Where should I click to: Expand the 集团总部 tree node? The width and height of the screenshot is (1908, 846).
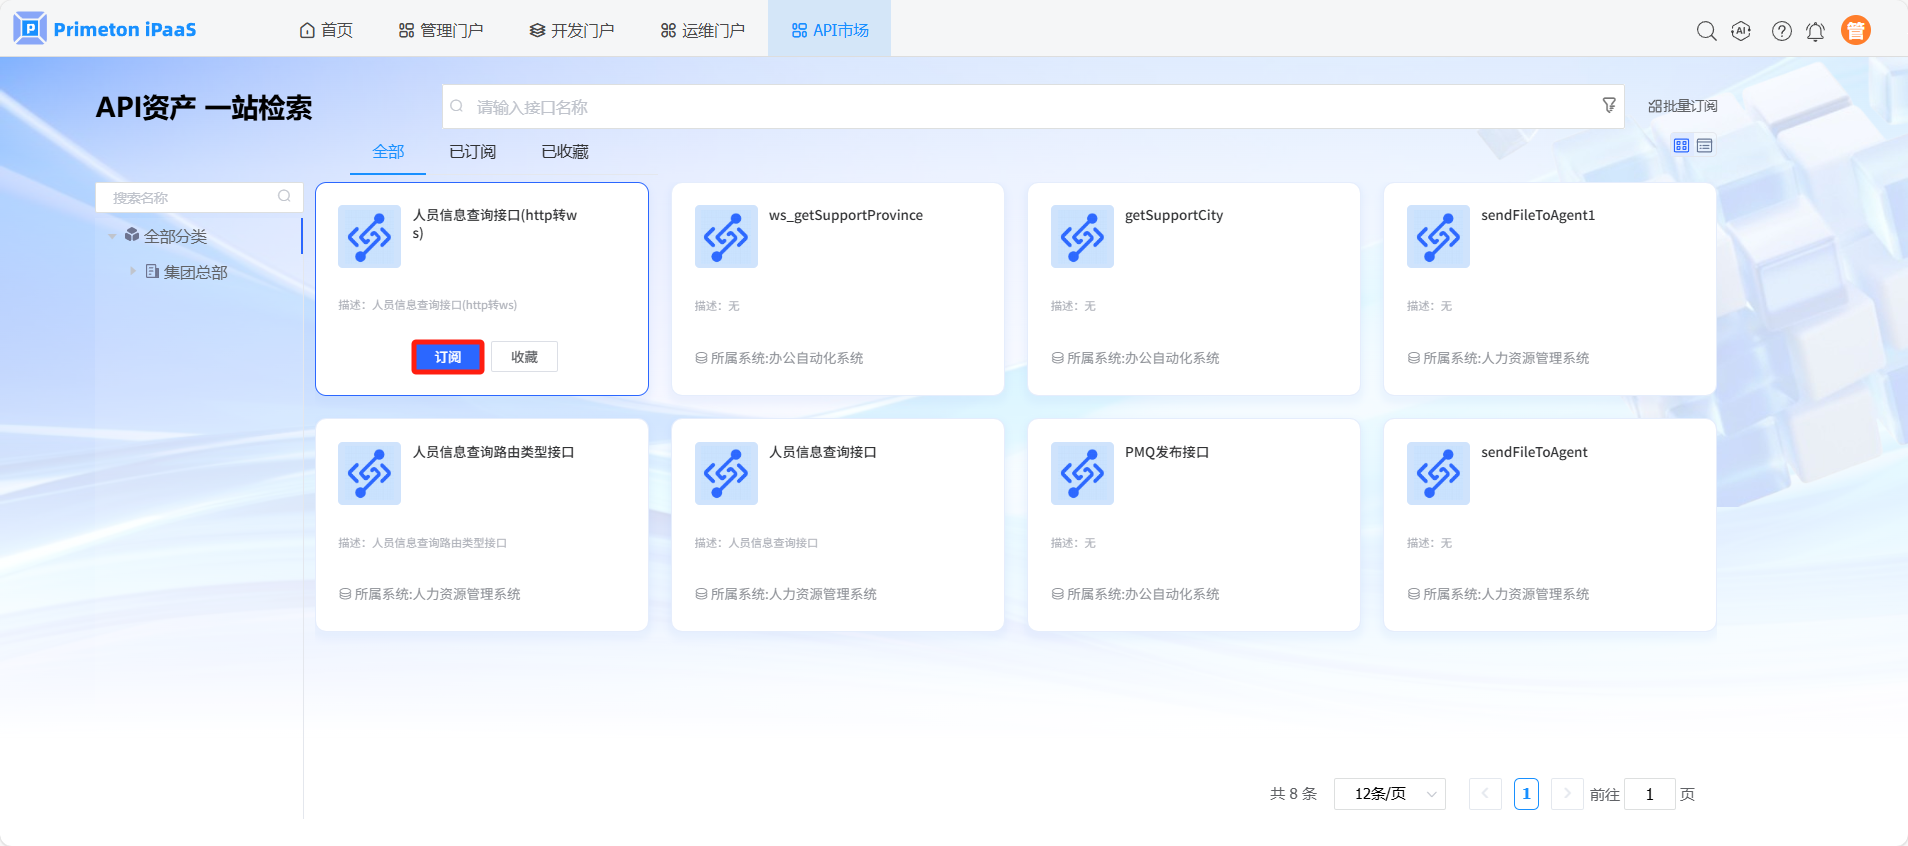[132, 271]
